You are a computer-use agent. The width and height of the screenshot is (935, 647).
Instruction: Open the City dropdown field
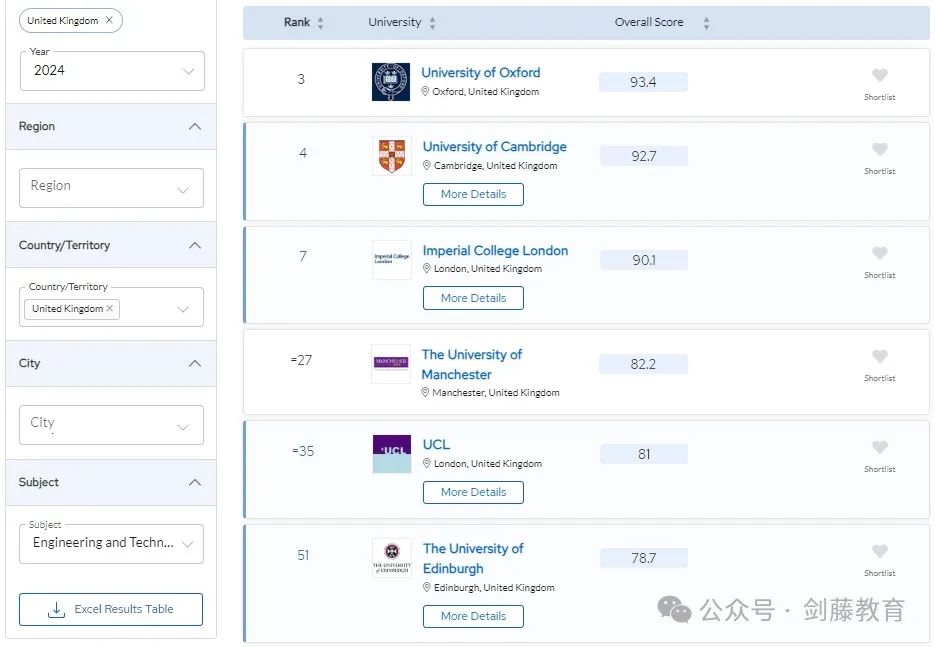click(x=112, y=425)
